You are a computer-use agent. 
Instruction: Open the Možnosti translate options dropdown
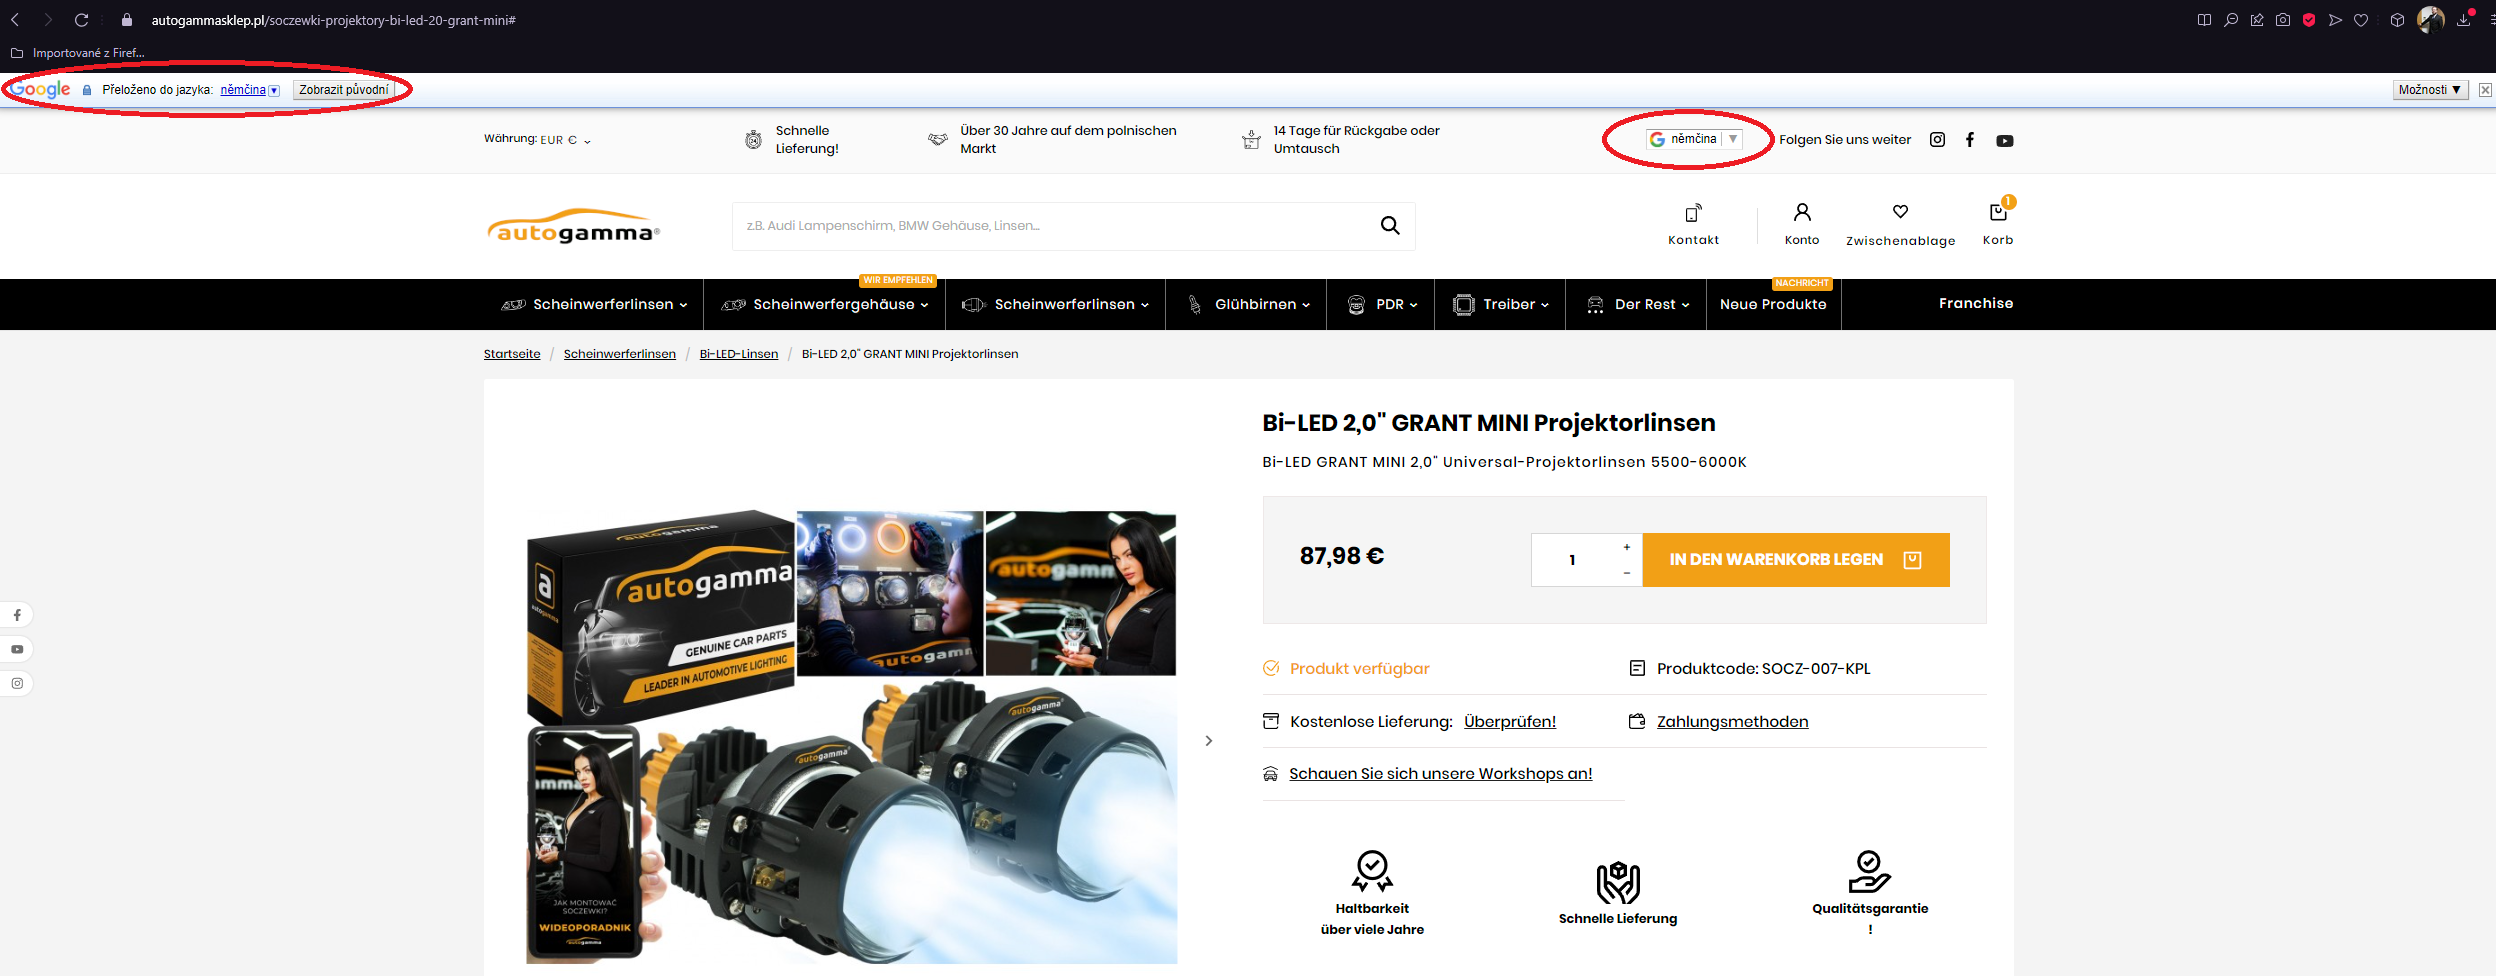pos(2429,90)
